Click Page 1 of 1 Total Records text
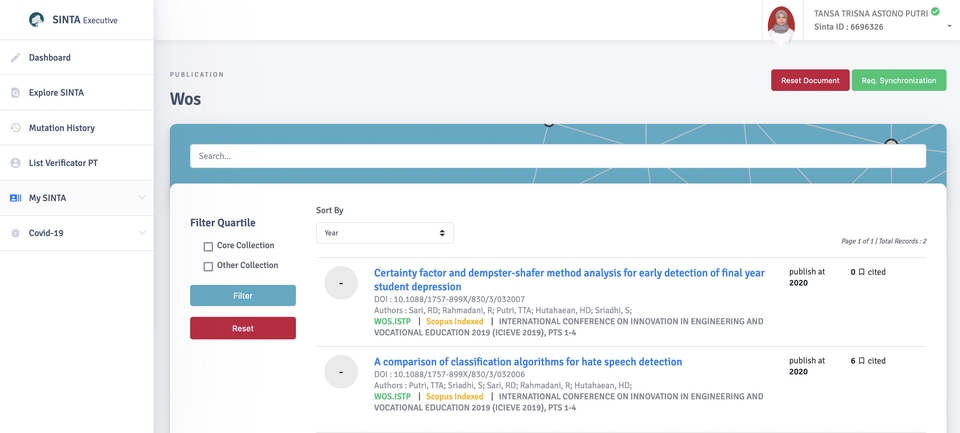 click(x=883, y=241)
